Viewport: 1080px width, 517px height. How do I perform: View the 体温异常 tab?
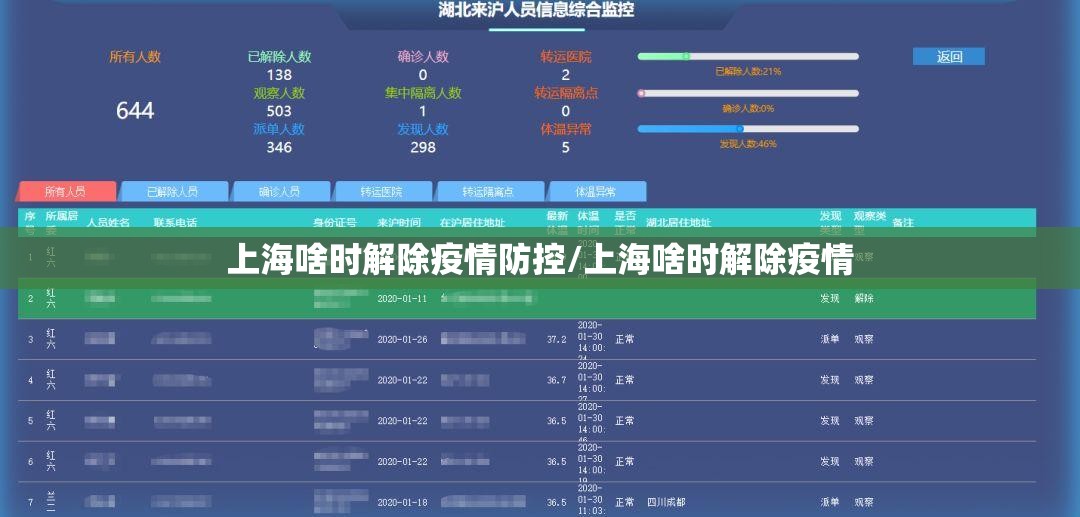pos(596,191)
